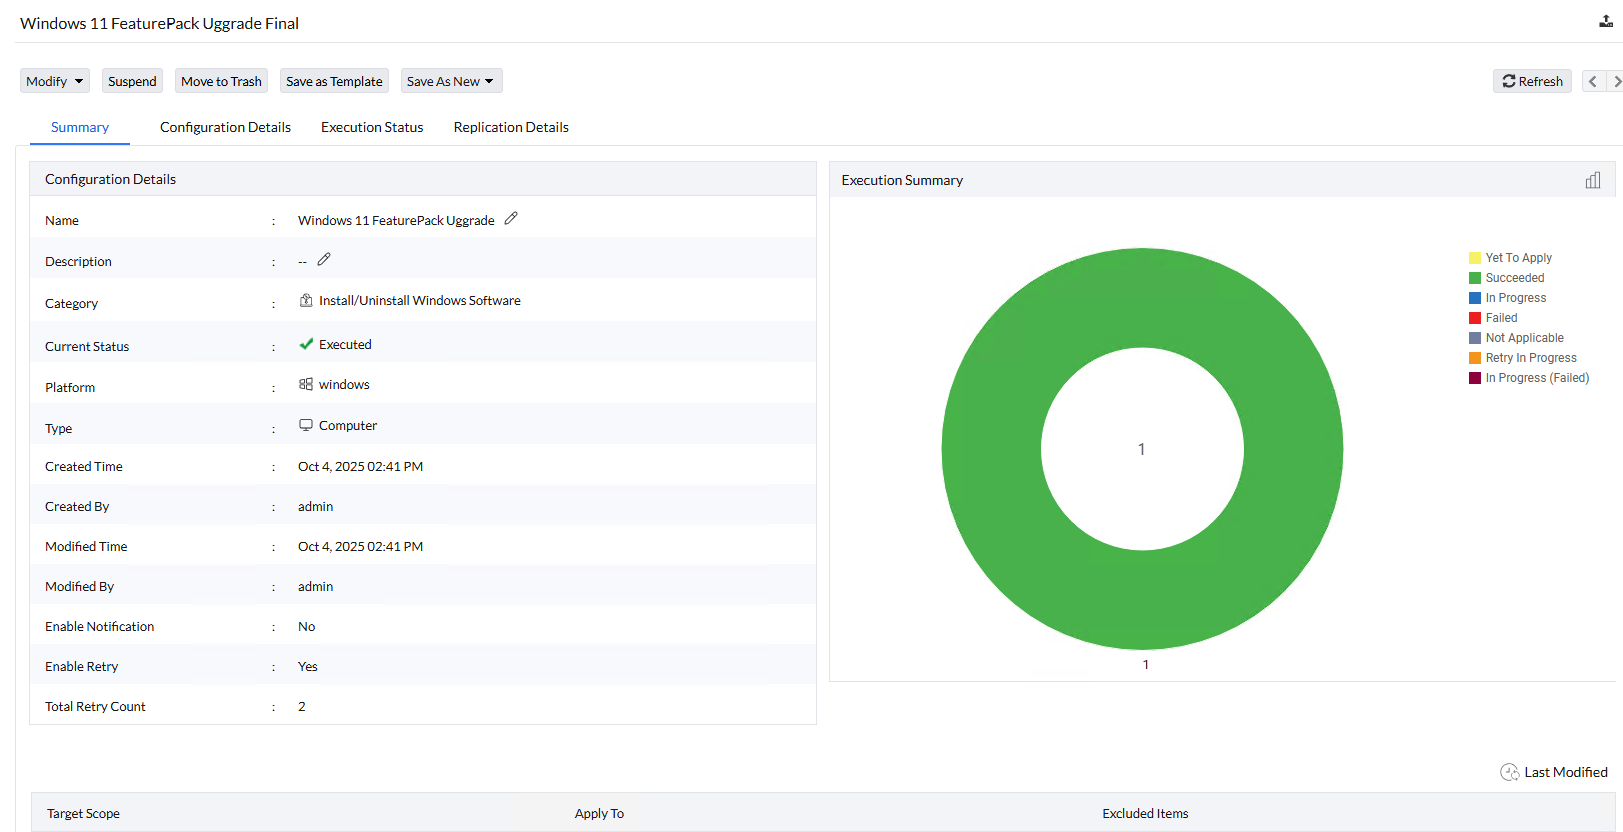Go to previous configuration with left arrow
The width and height of the screenshot is (1623, 832).
1593,81
